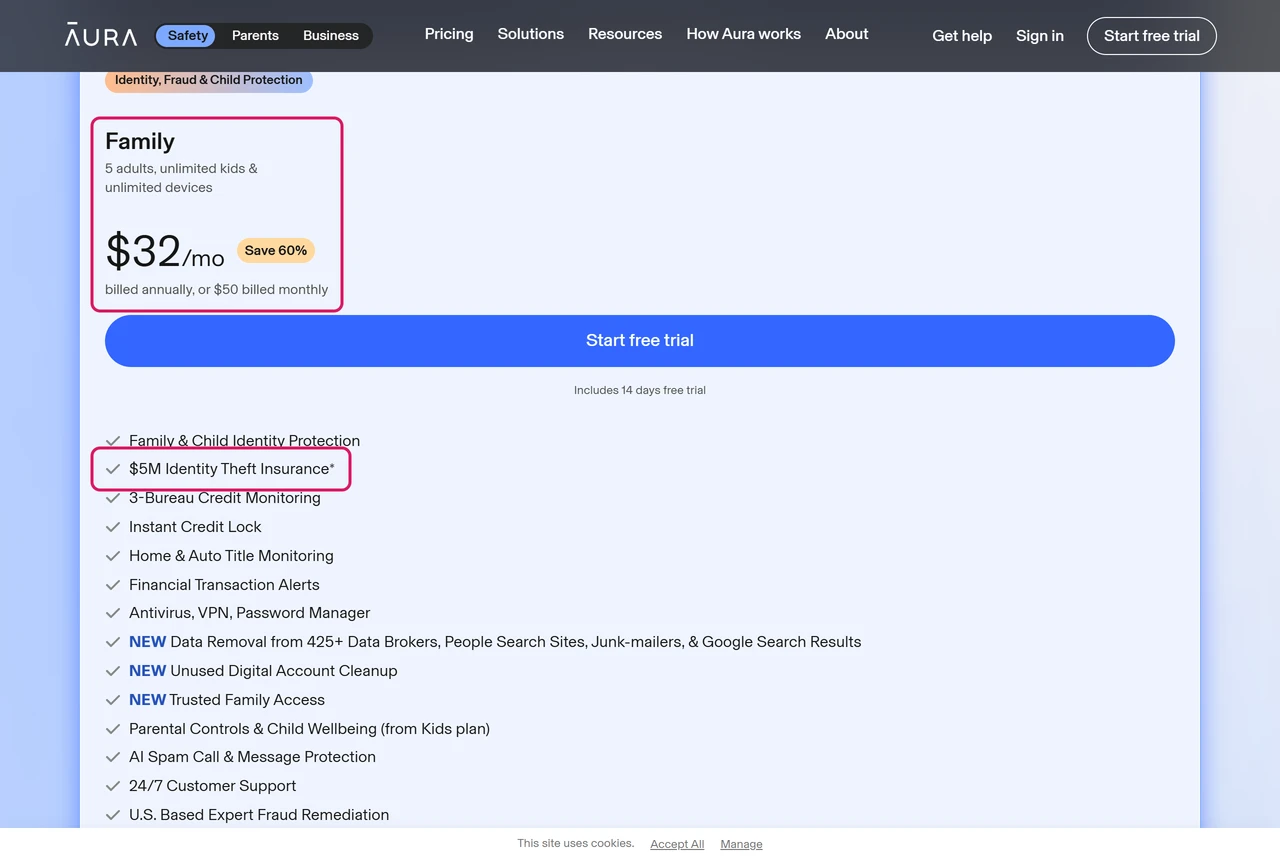Viewport: 1280px width, 860px height.
Task: Click the $32/mo price
Action: point(165,251)
